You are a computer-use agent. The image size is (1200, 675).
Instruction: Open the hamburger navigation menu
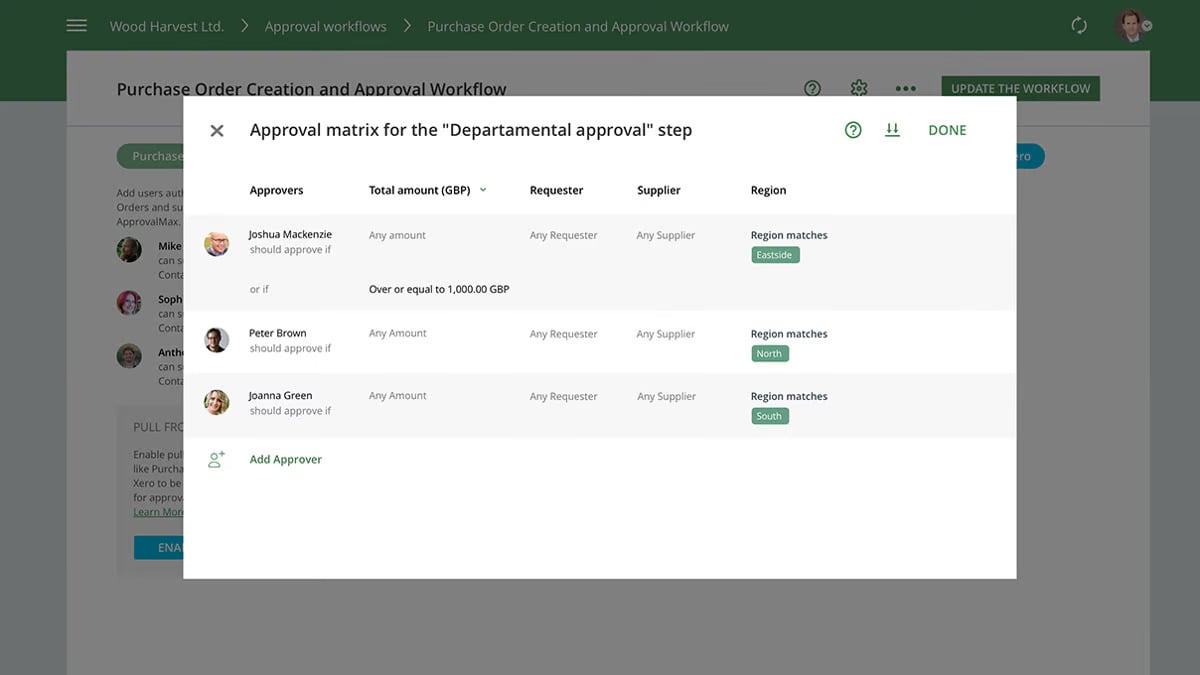[x=76, y=26]
